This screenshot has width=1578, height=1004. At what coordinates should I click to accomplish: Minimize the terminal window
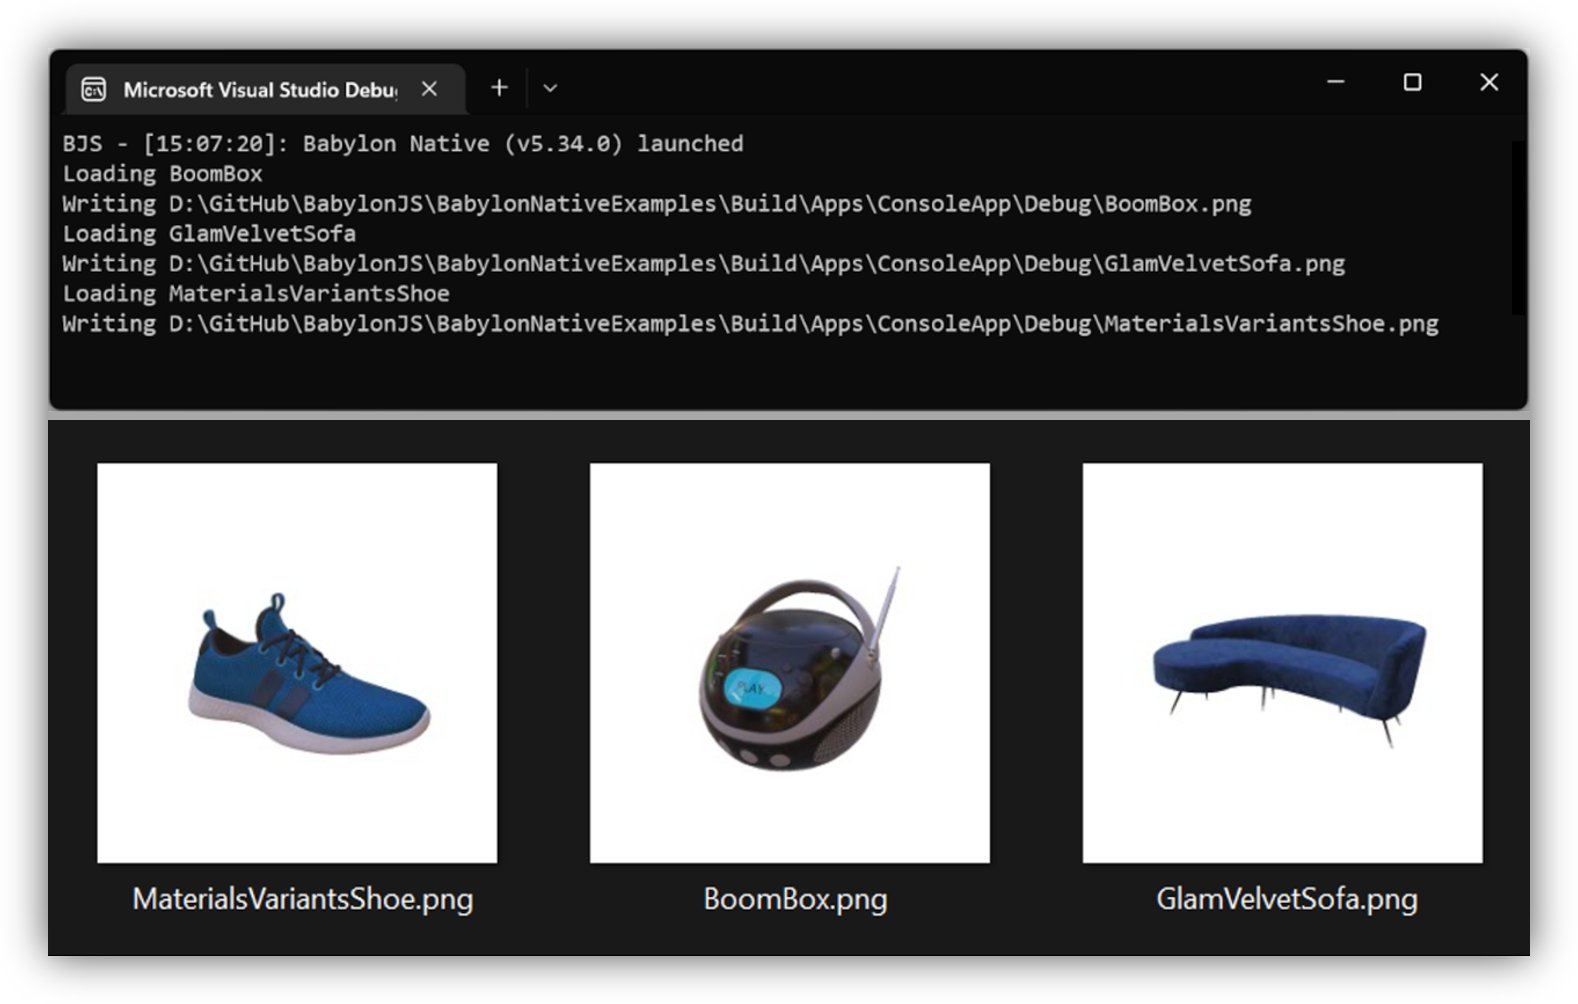click(x=1335, y=82)
